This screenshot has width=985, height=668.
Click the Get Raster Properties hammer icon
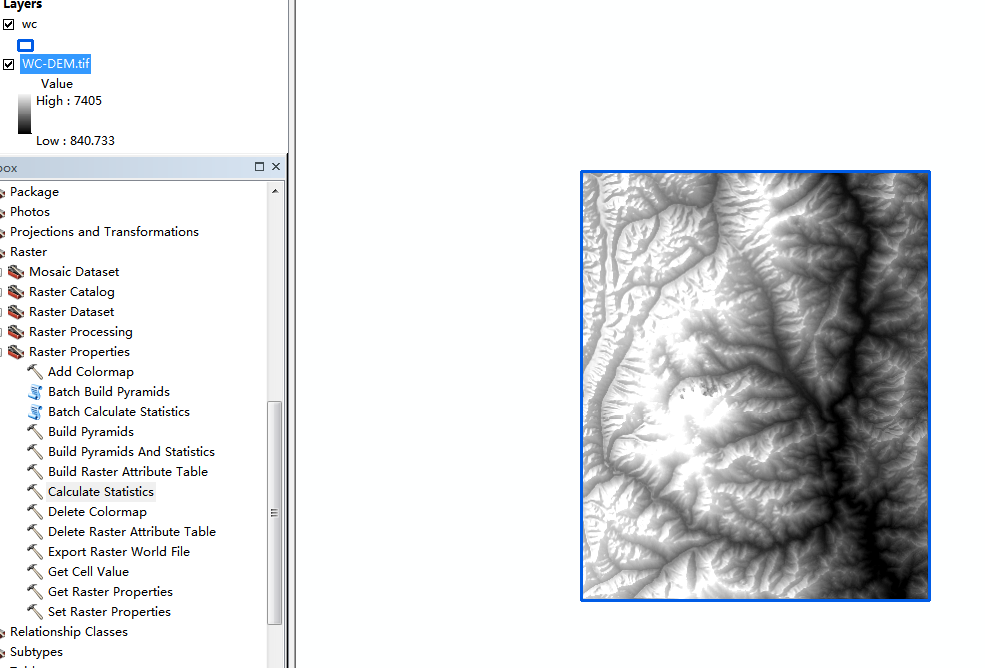point(35,592)
